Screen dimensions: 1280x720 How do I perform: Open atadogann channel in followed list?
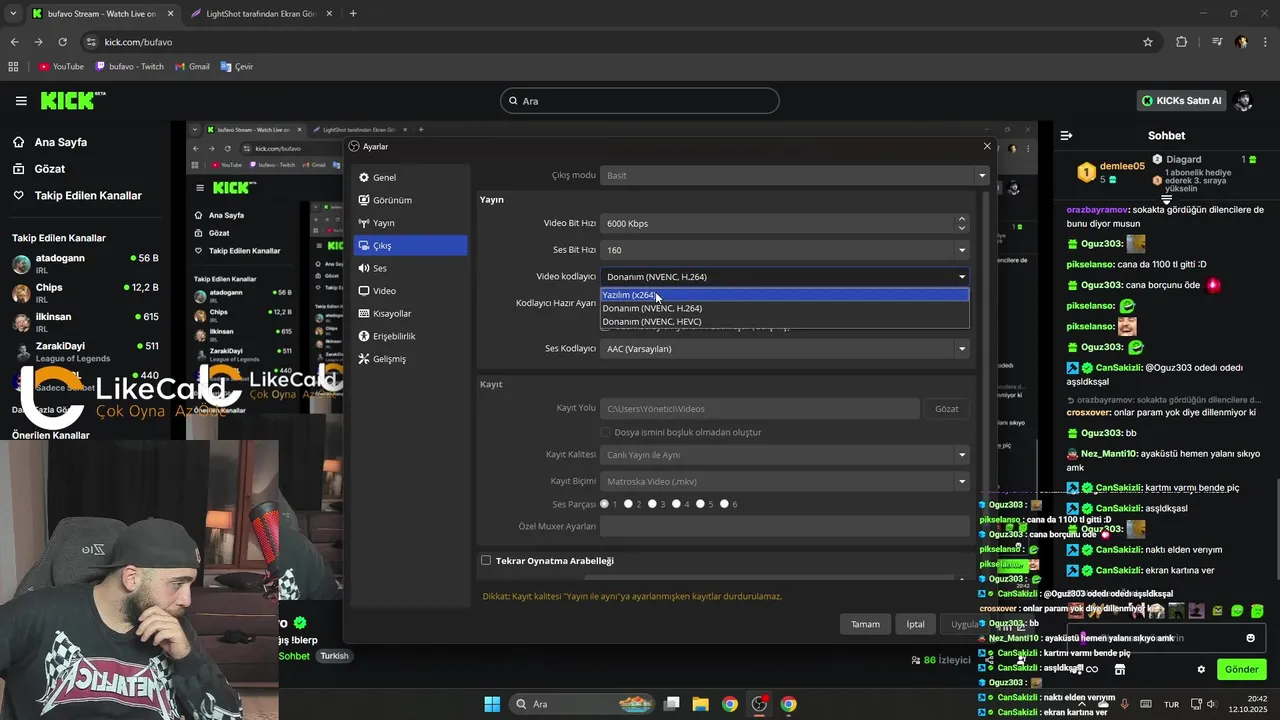tap(85, 264)
